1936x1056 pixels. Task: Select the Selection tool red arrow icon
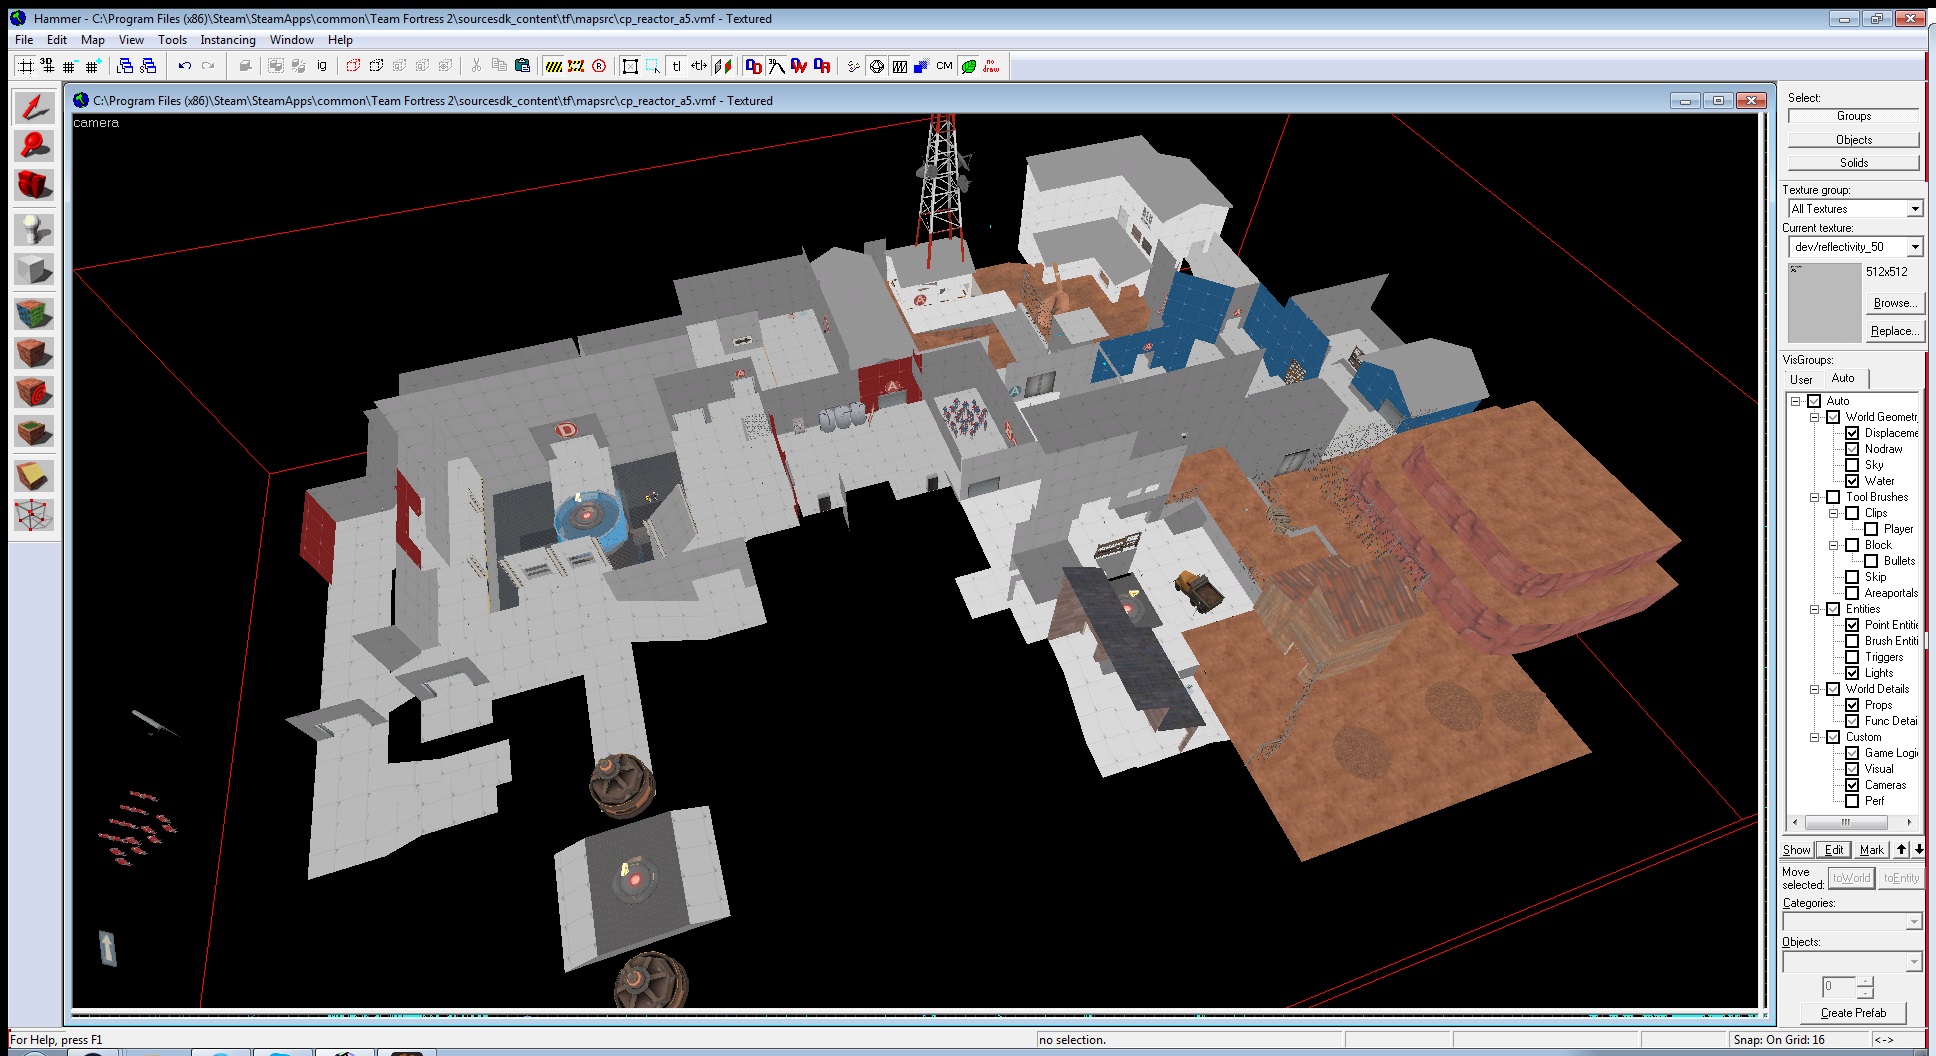pyautogui.click(x=34, y=107)
